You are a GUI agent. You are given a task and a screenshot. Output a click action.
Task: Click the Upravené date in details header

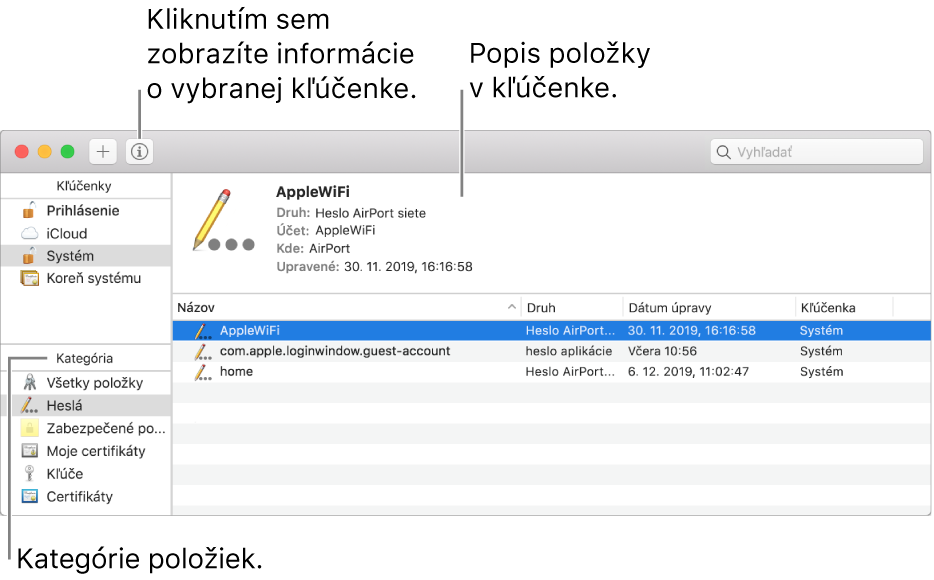(x=408, y=267)
